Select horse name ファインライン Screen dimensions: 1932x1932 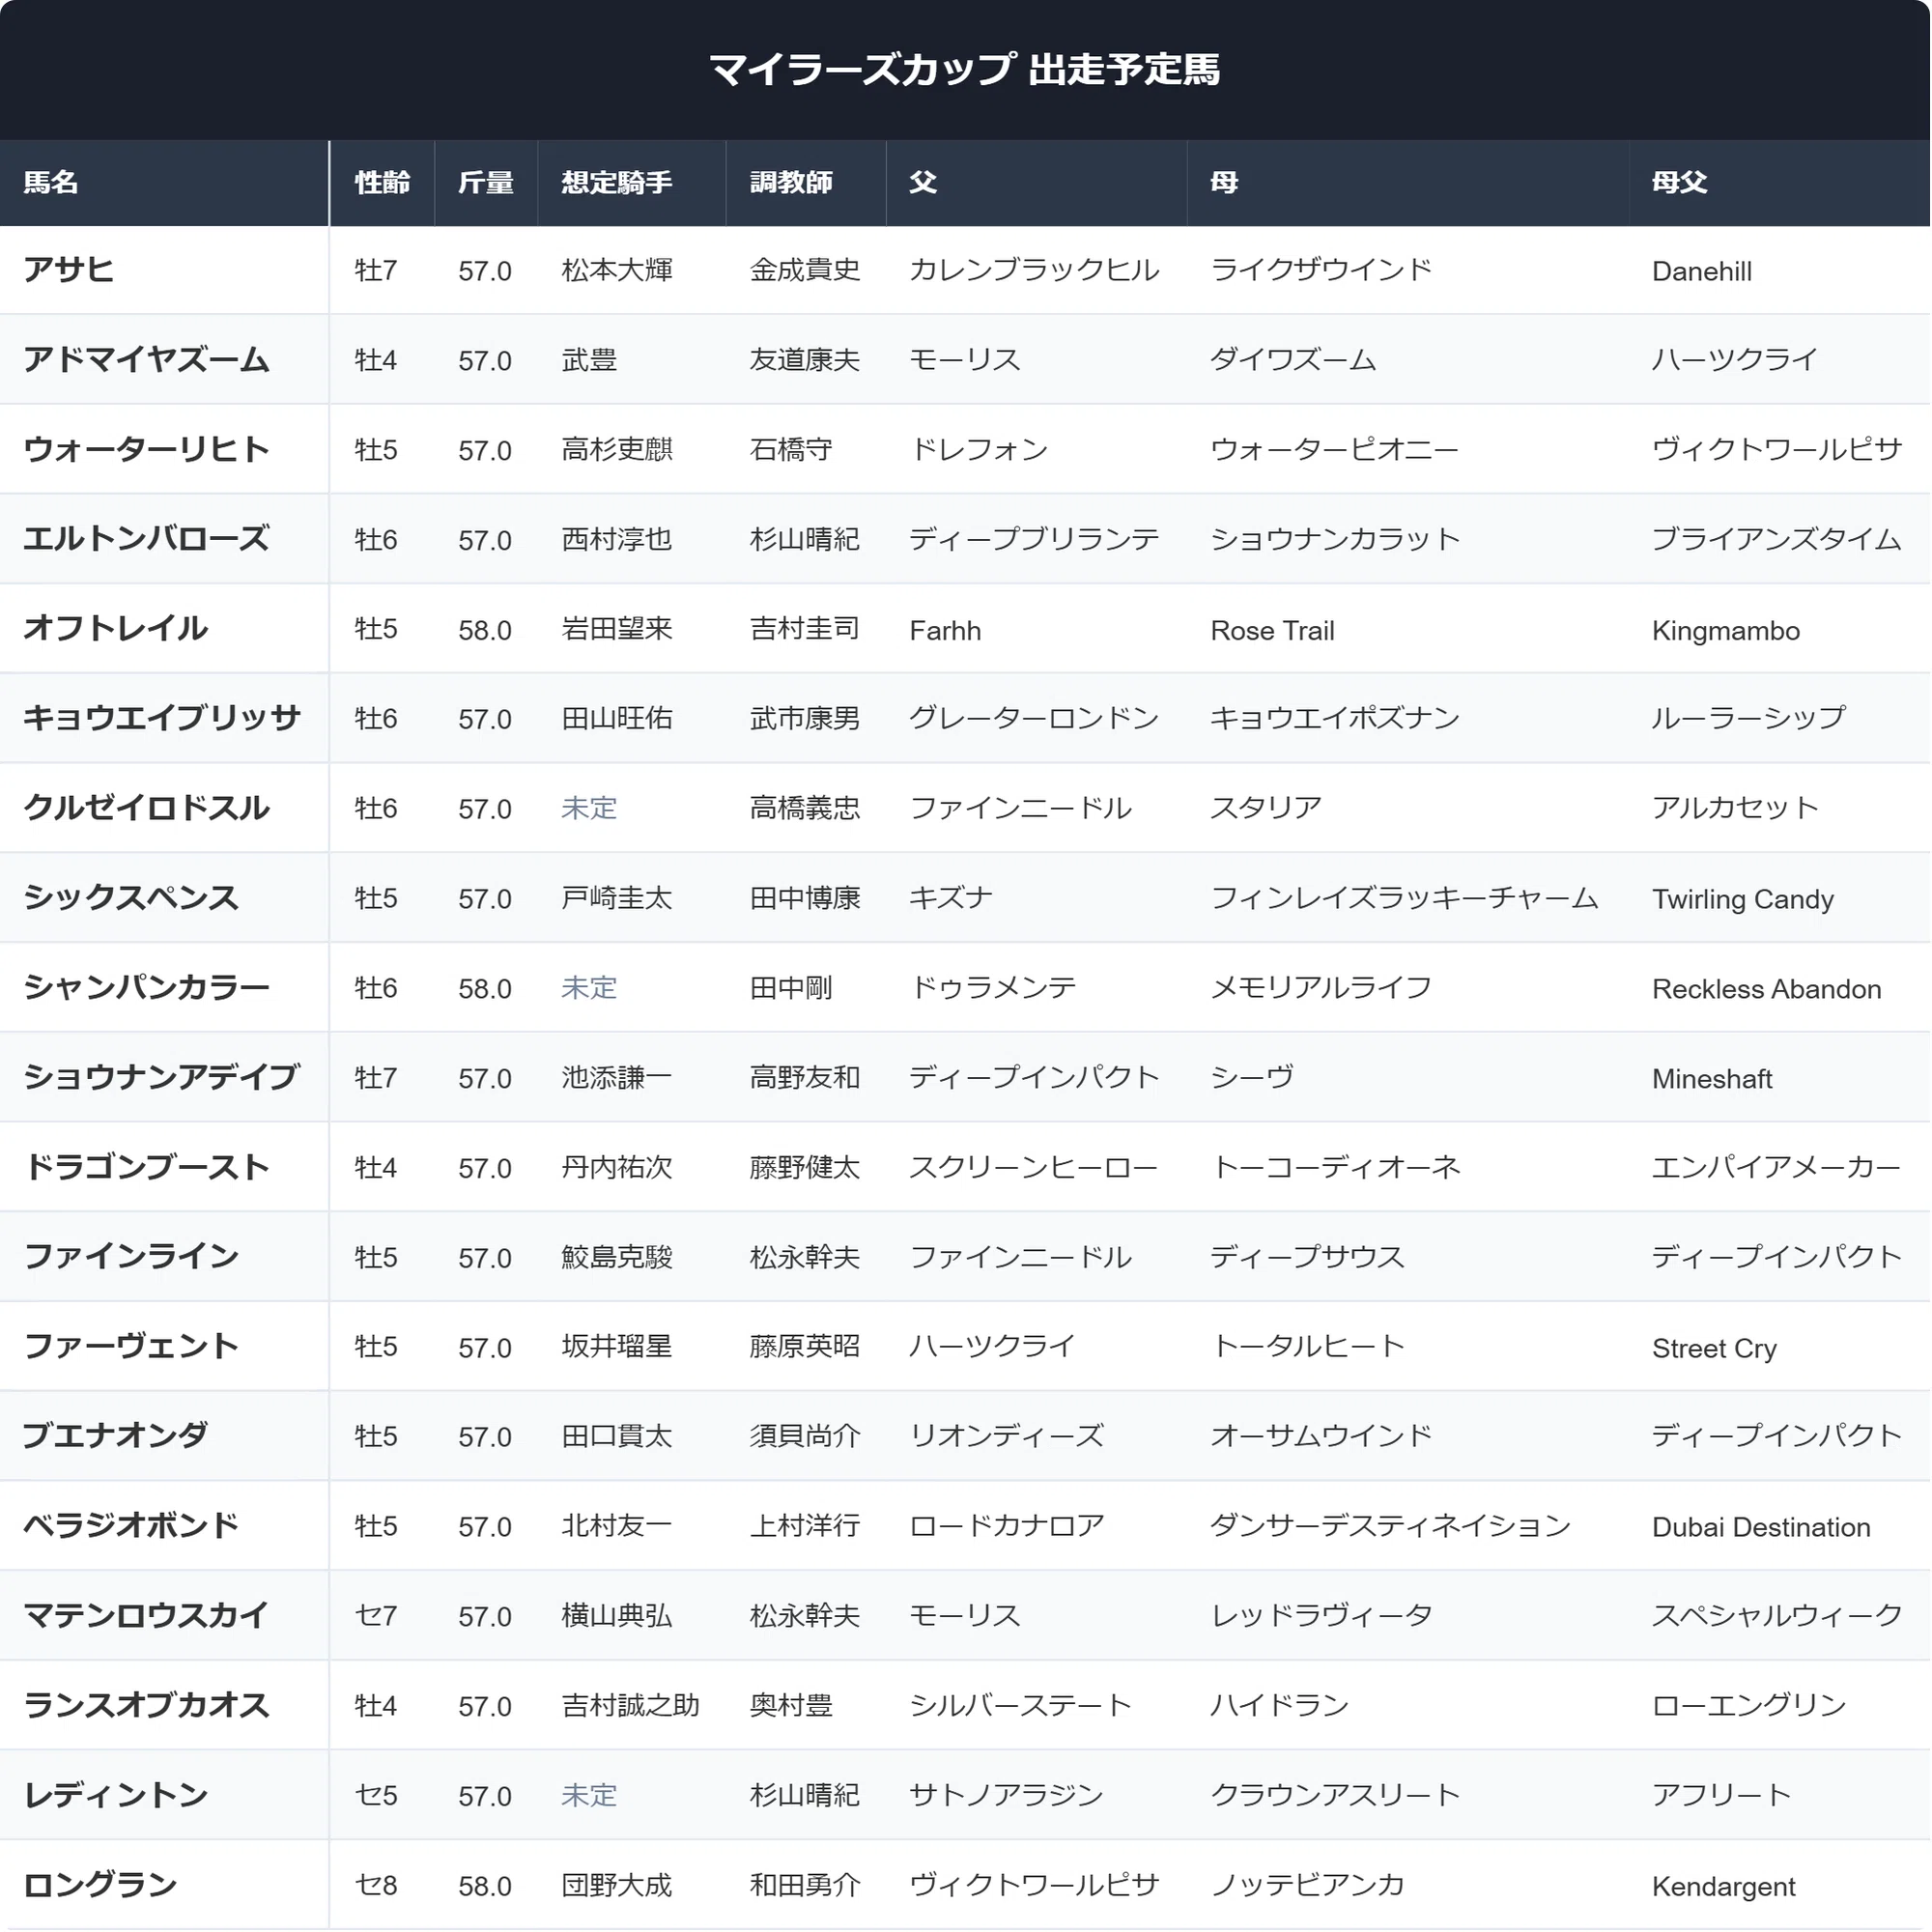tap(131, 1257)
